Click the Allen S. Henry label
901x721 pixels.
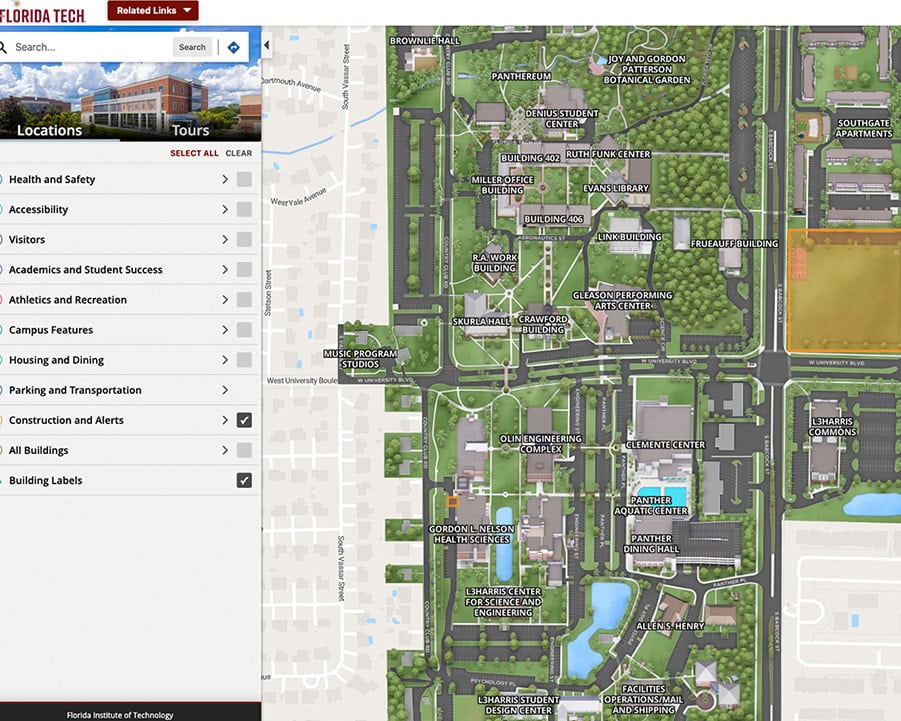669,626
